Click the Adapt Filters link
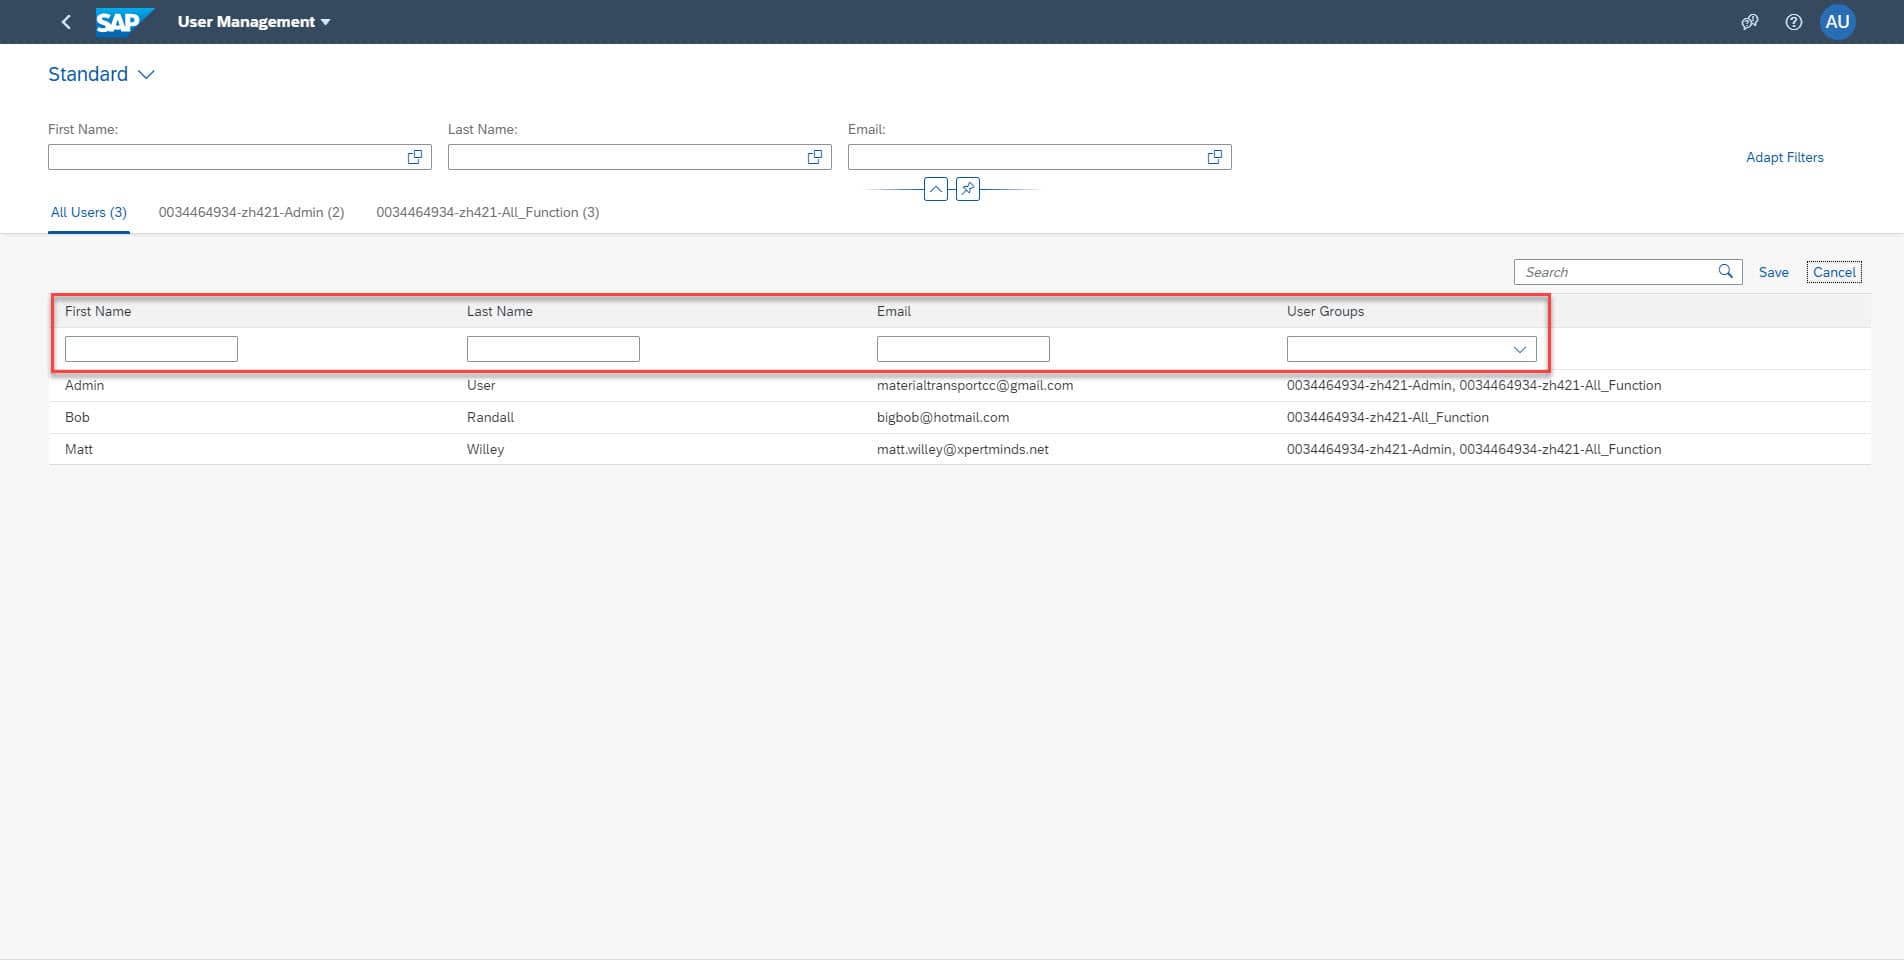The image size is (1904, 960). point(1784,157)
